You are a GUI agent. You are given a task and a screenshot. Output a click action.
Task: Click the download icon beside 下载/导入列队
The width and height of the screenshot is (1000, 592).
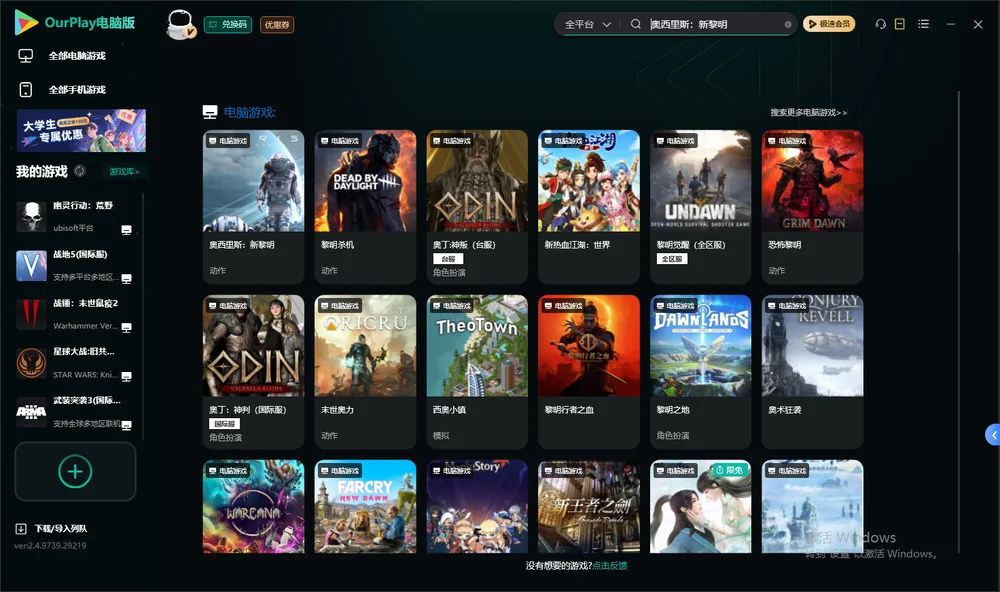tap(21, 528)
